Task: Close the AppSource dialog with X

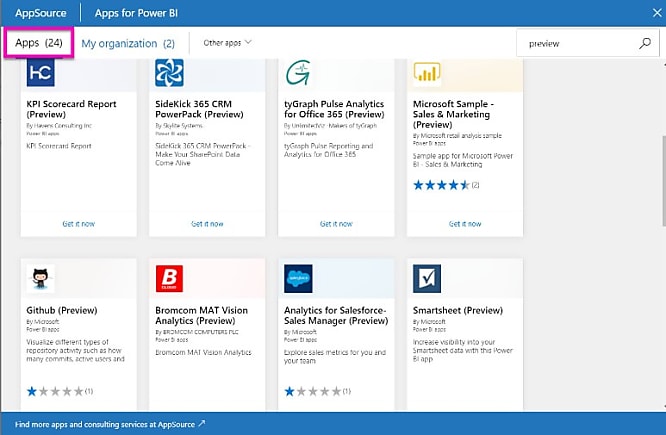Action: coord(657,13)
